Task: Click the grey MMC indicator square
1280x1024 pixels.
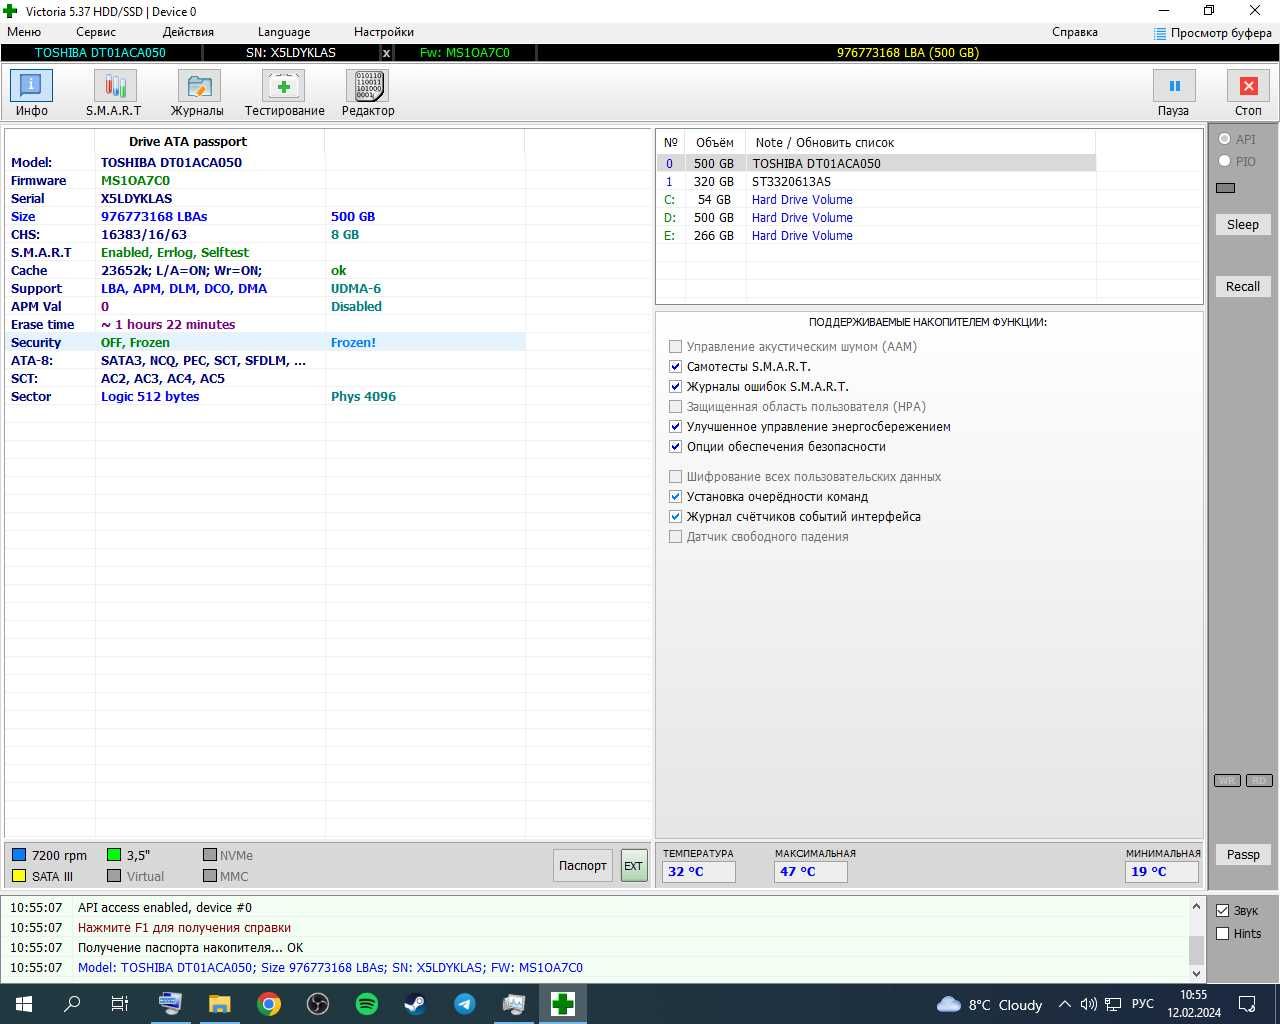Action: pyautogui.click(x=210, y=876)
